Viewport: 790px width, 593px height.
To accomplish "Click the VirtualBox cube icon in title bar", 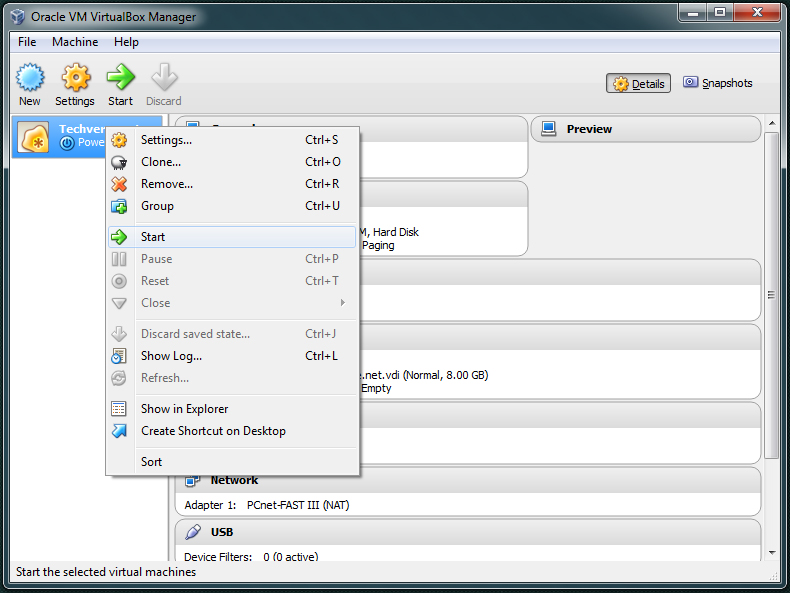I will [18, 17].
